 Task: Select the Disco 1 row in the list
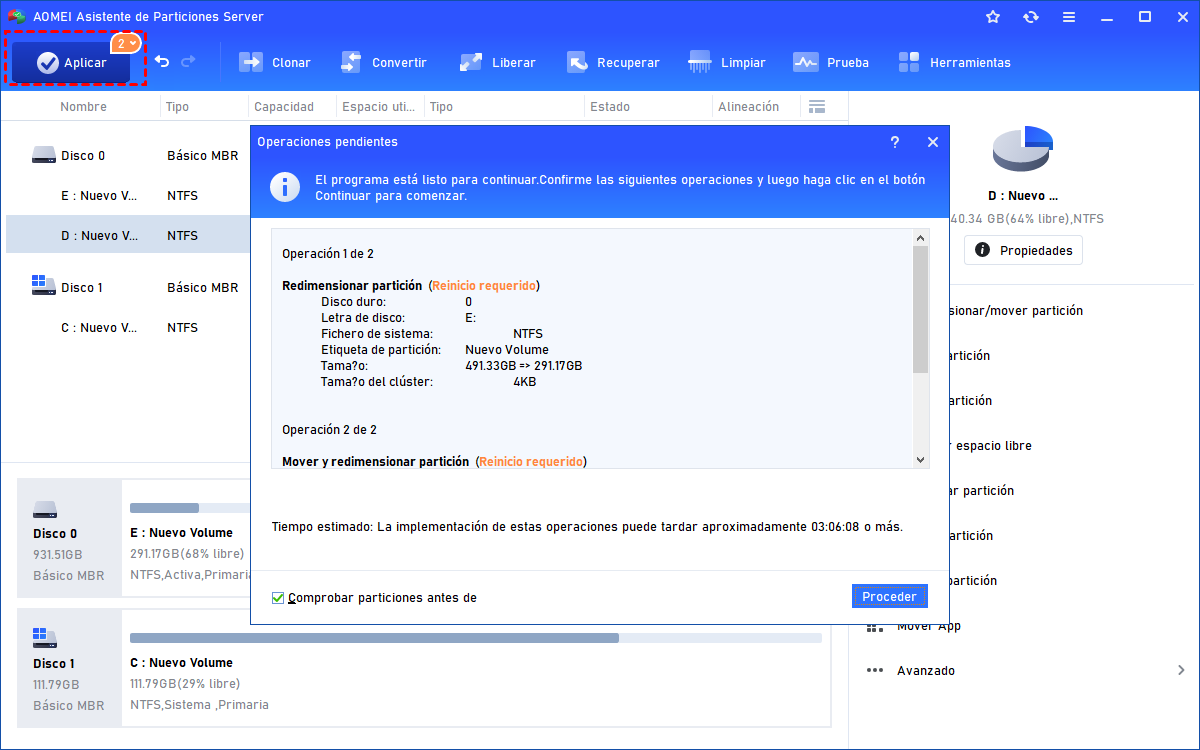click(x=128, y=287)
